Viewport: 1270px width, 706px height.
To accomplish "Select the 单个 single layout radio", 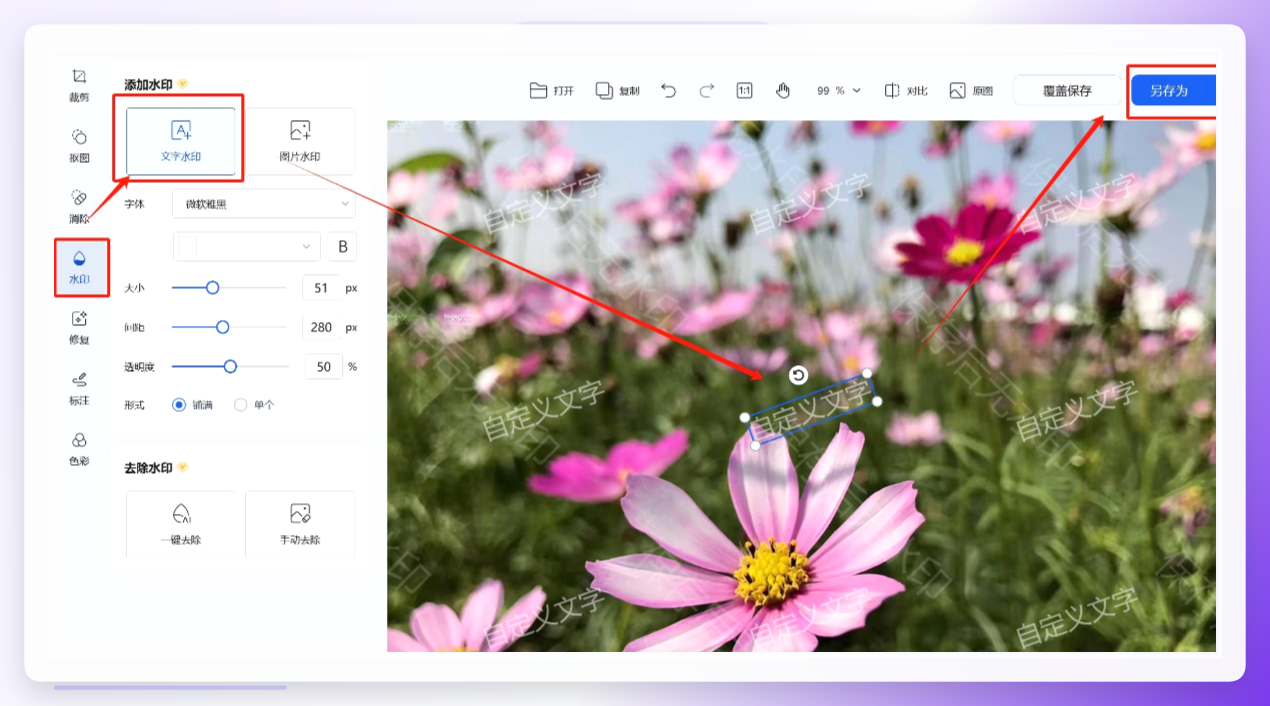I will (254, 405).
